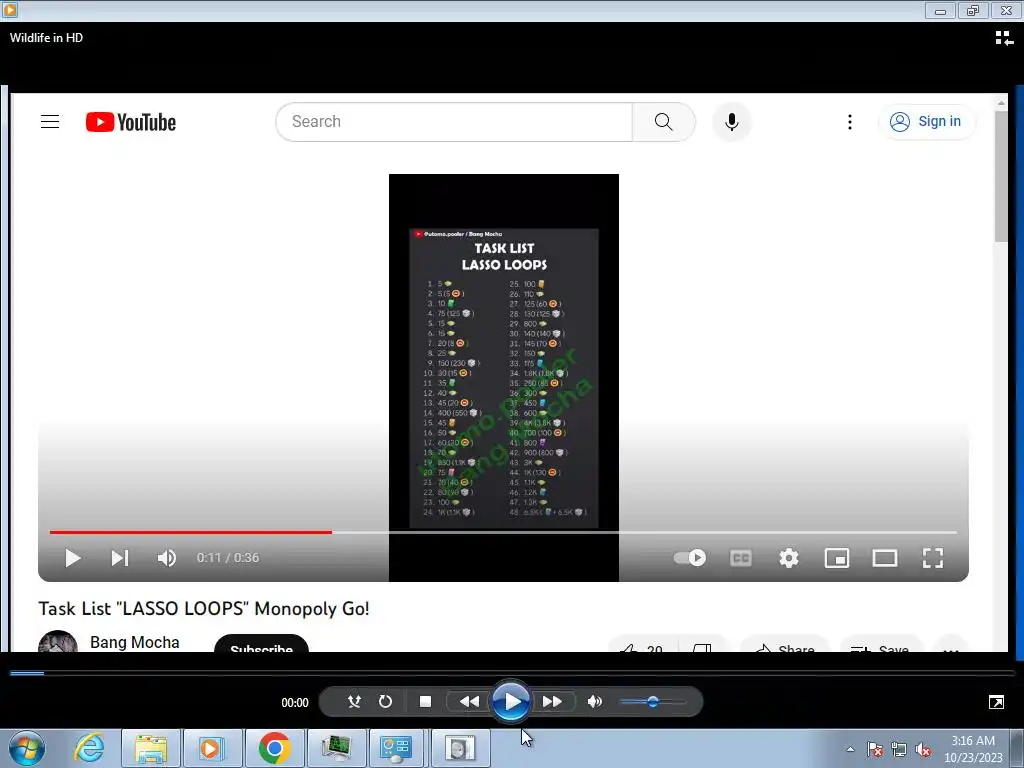This screenshot has width=1024, height=768.
Task: Enable YouTube miniplayer
Action: [x=837, y=558]
